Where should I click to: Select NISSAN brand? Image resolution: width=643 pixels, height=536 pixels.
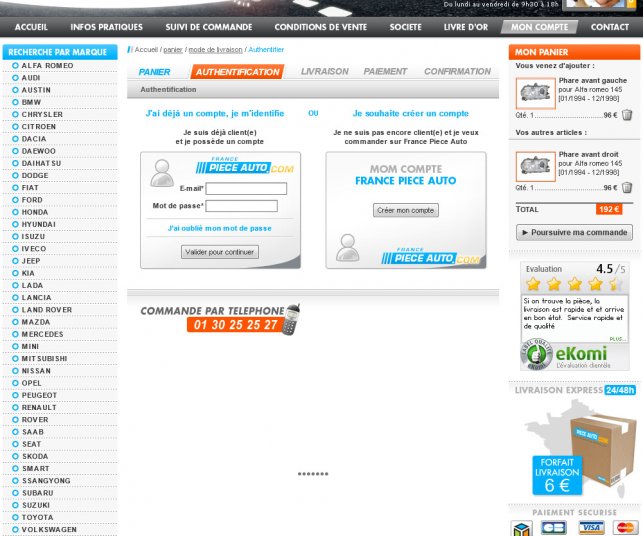(36, 371)
